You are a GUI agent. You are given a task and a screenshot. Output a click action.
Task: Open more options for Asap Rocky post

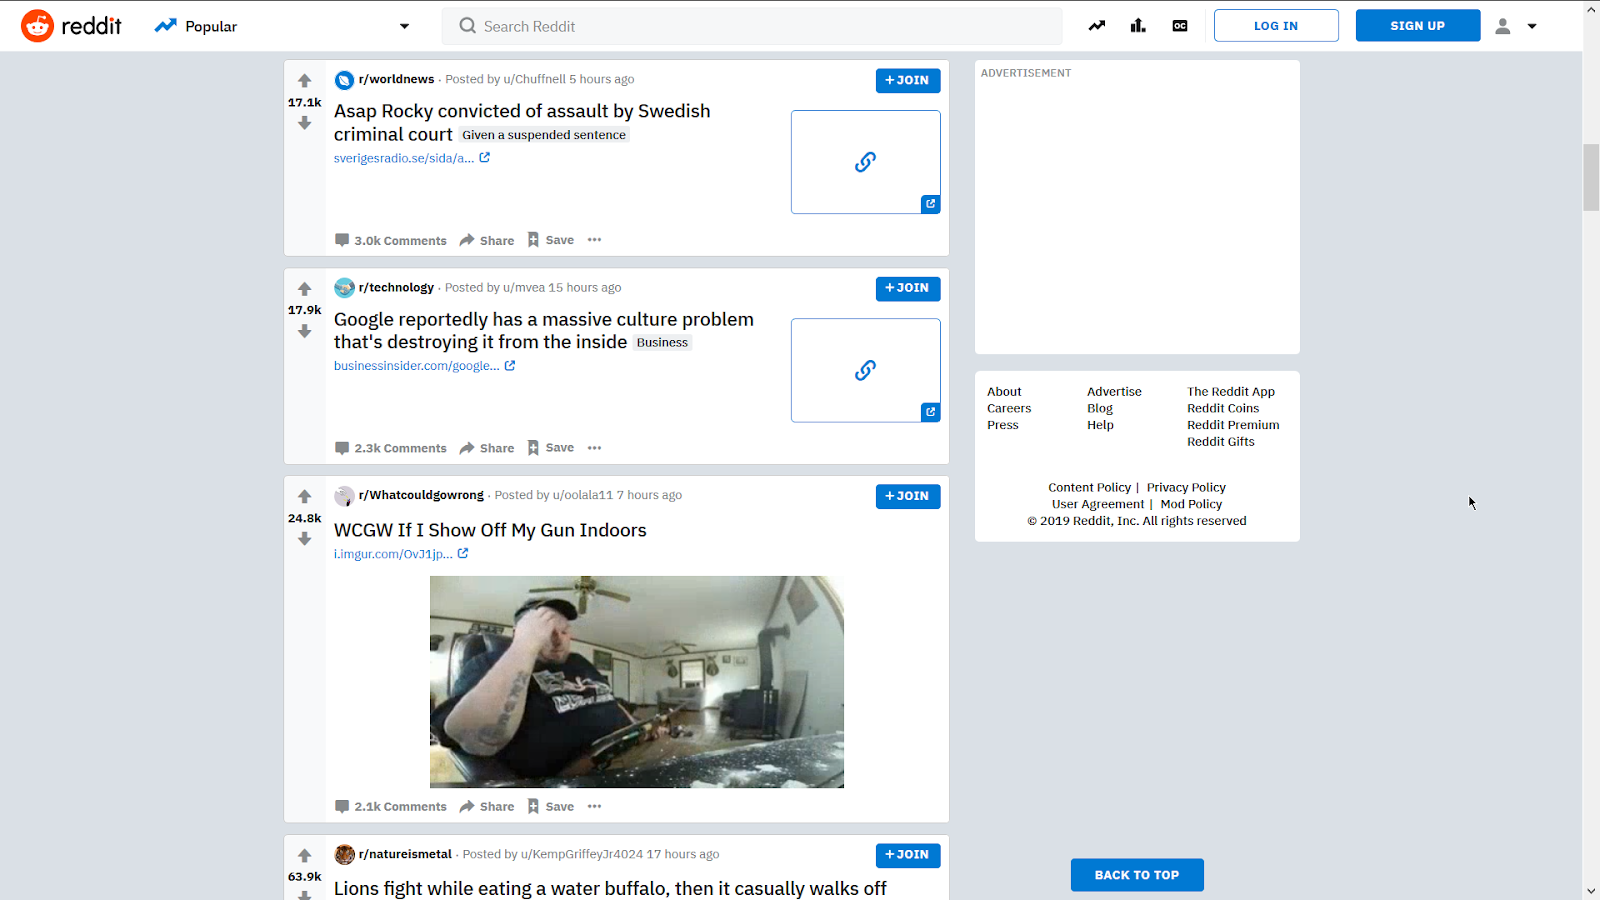595,240
